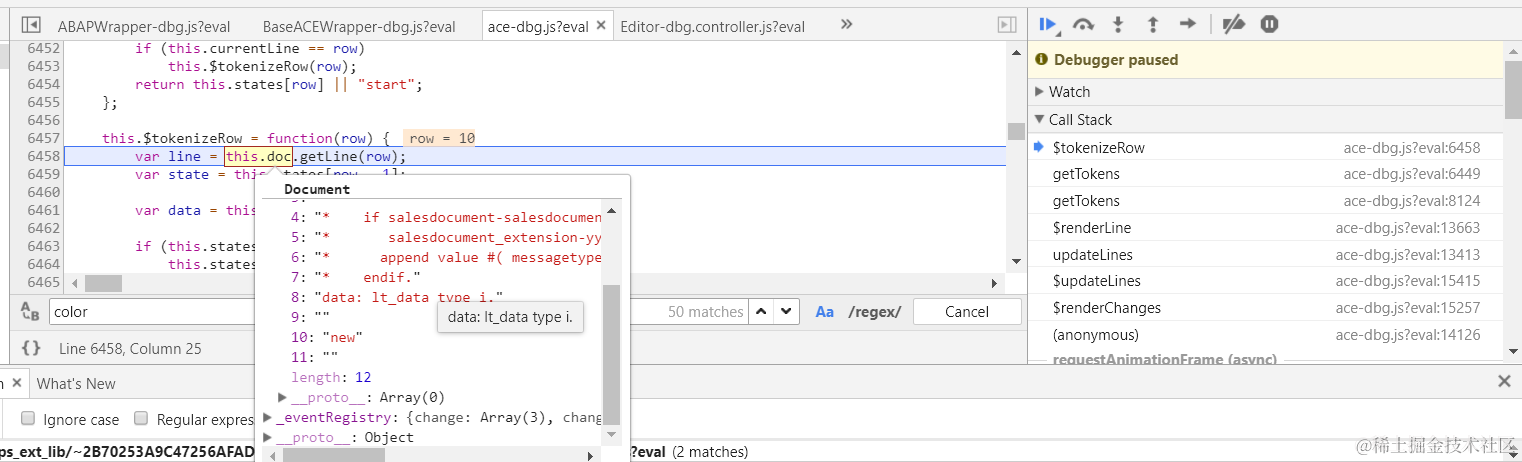Open ace-dbg.js?eval:6449 source link
The width and height of the screenshot is (1522, 462).
[x=1411, y=174]
